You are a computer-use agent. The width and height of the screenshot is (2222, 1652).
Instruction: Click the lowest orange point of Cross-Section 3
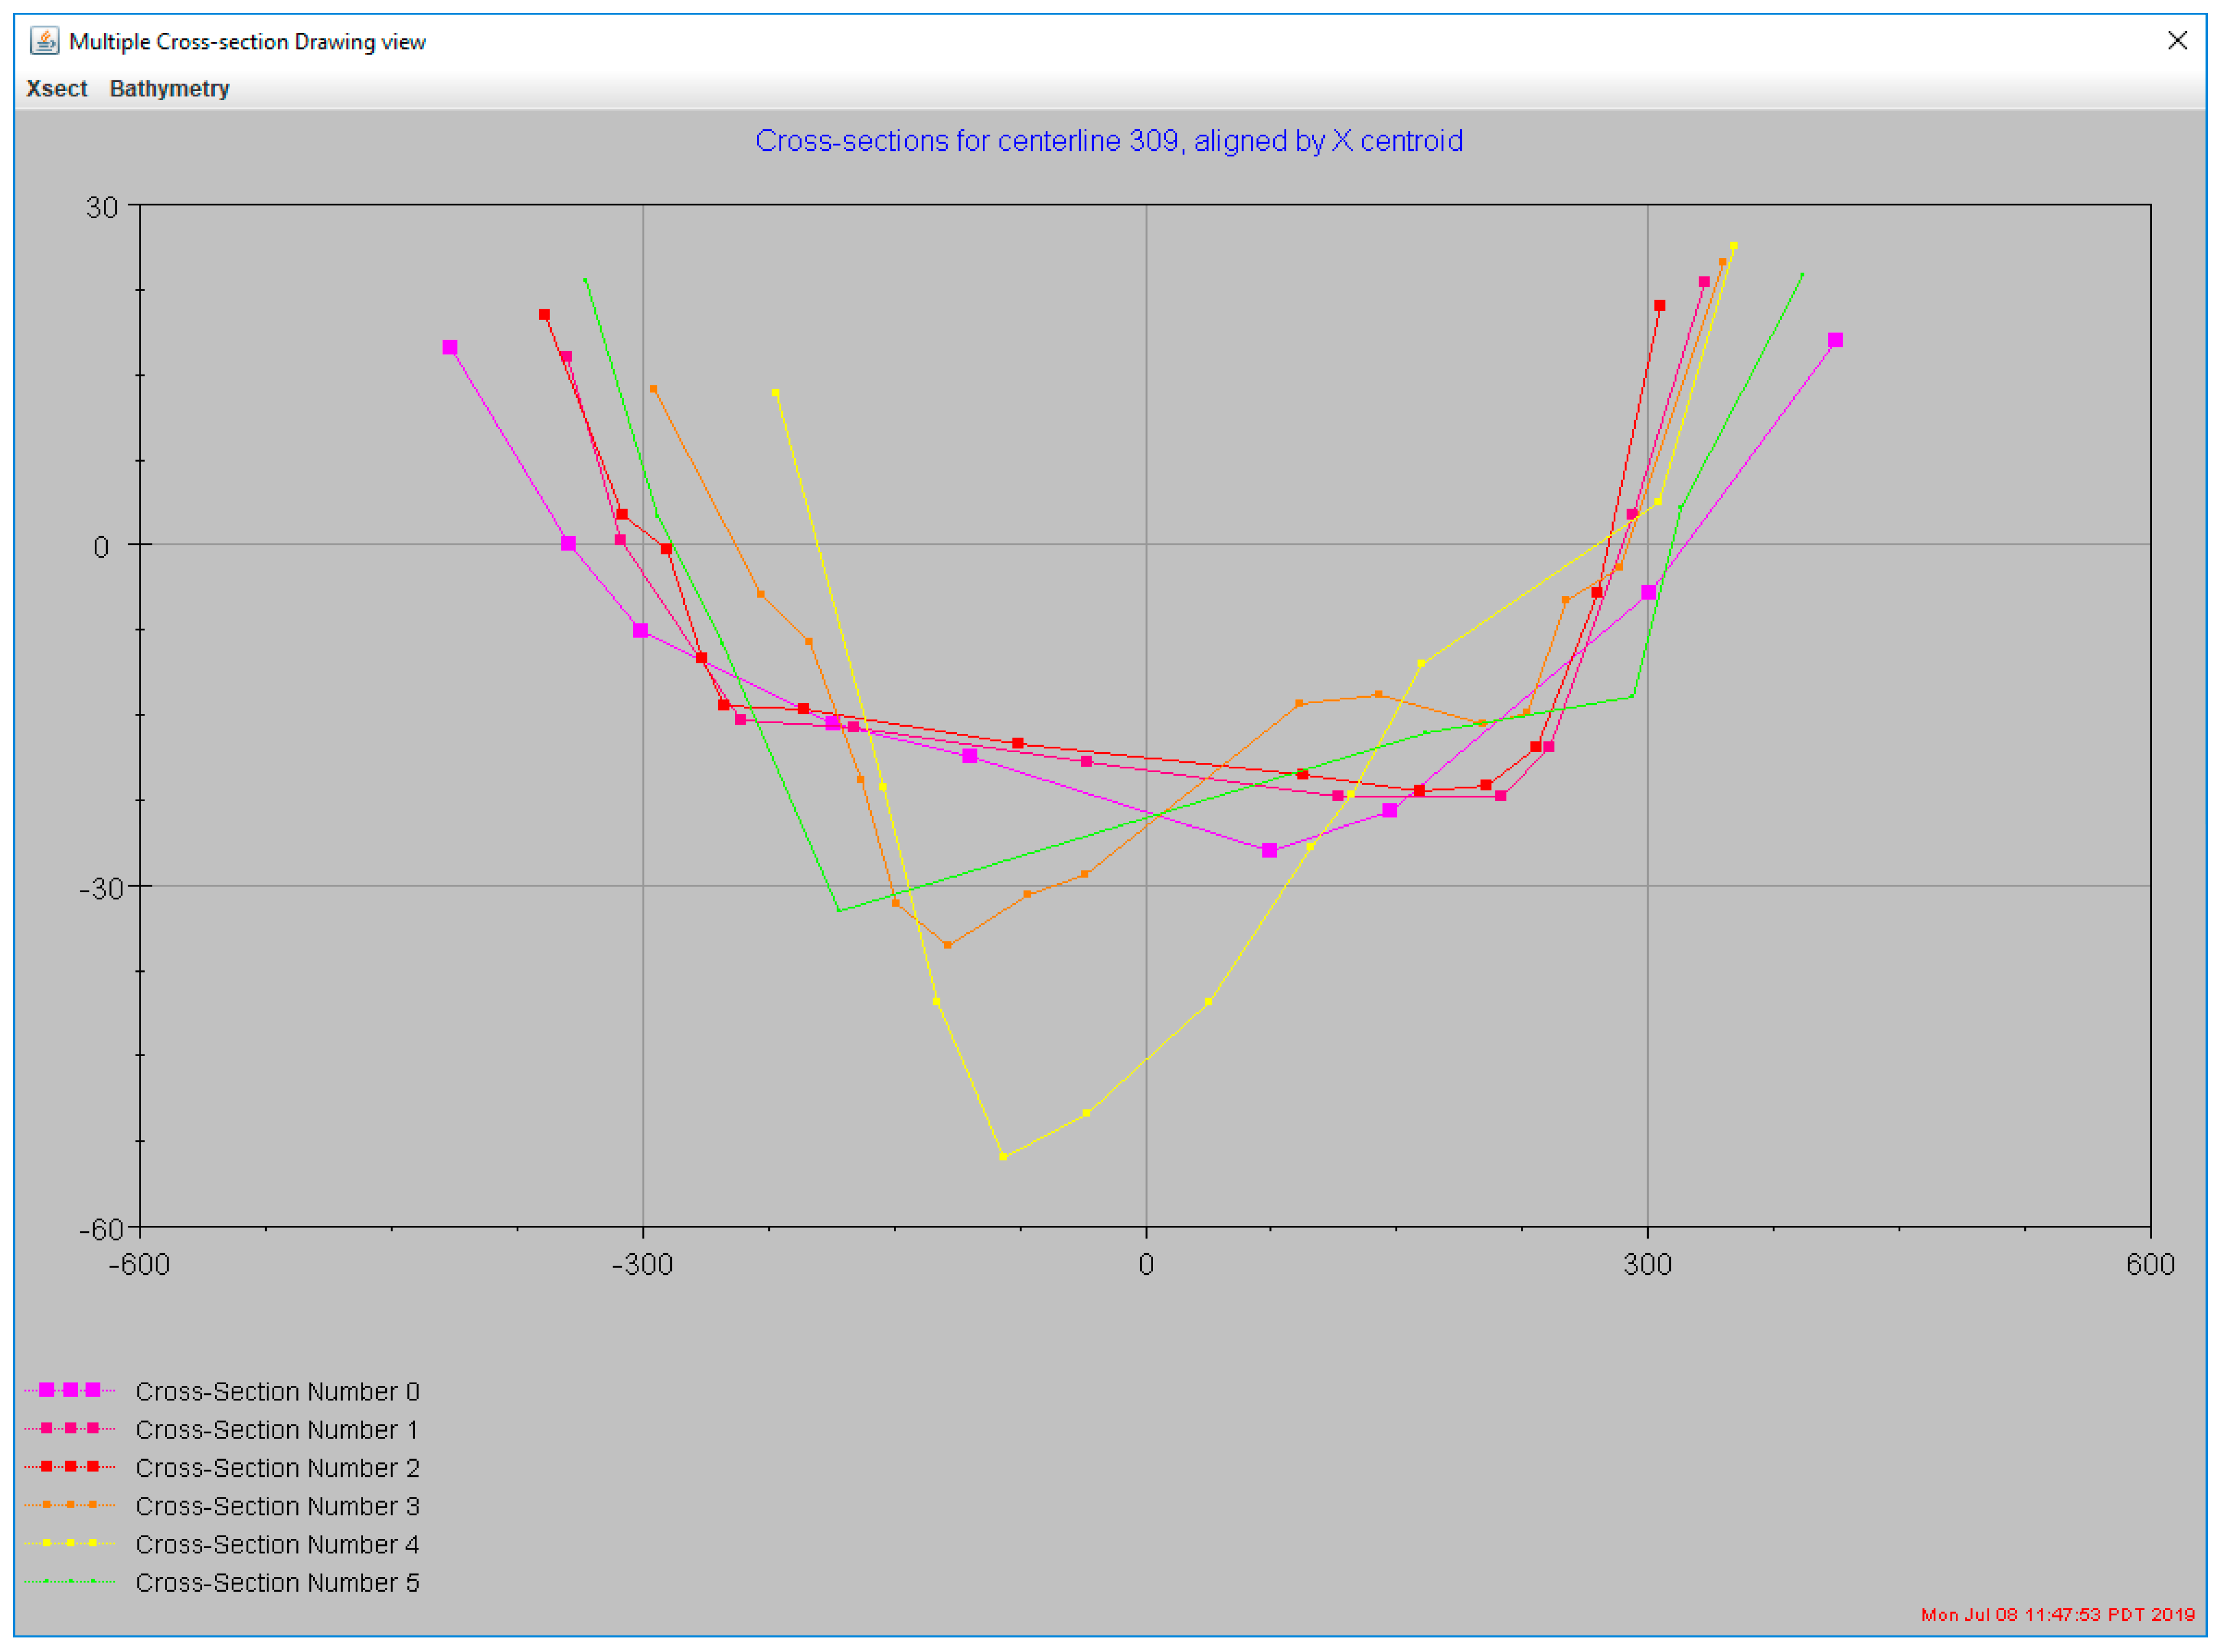947,945
